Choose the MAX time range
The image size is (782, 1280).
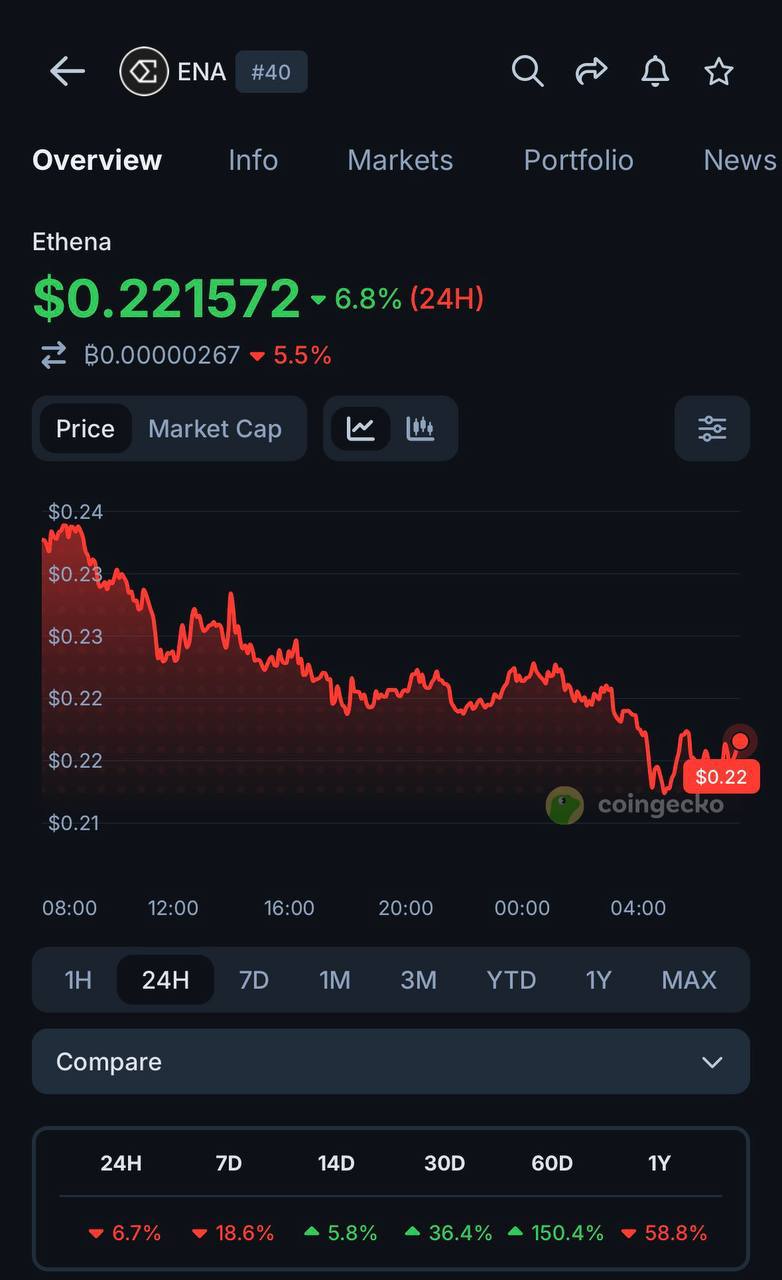point(689,980)
